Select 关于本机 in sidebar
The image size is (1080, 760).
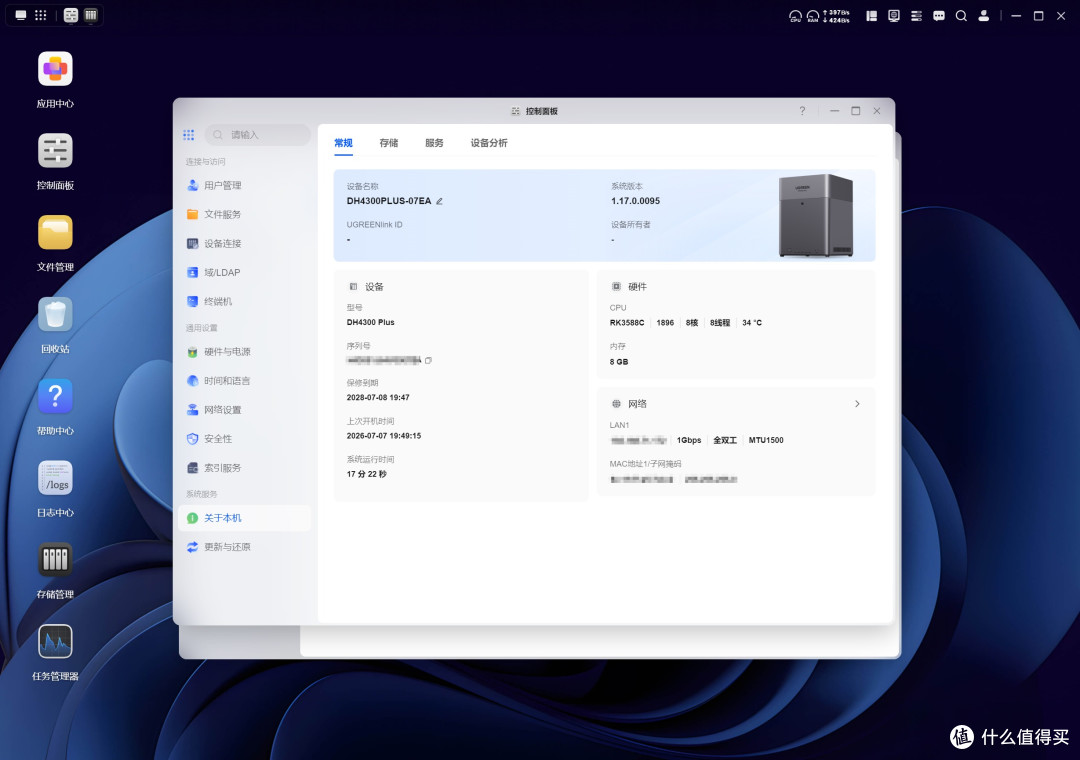244,518
